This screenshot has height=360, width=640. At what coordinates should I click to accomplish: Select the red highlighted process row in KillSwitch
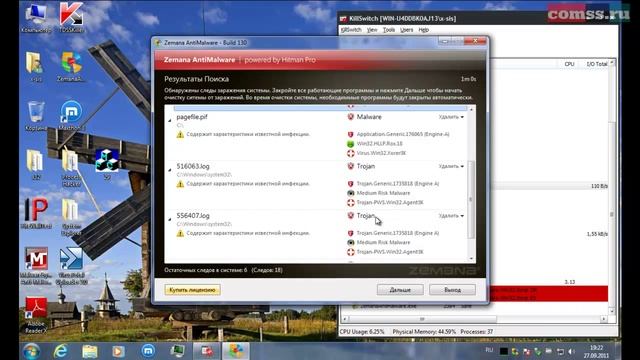548,294
